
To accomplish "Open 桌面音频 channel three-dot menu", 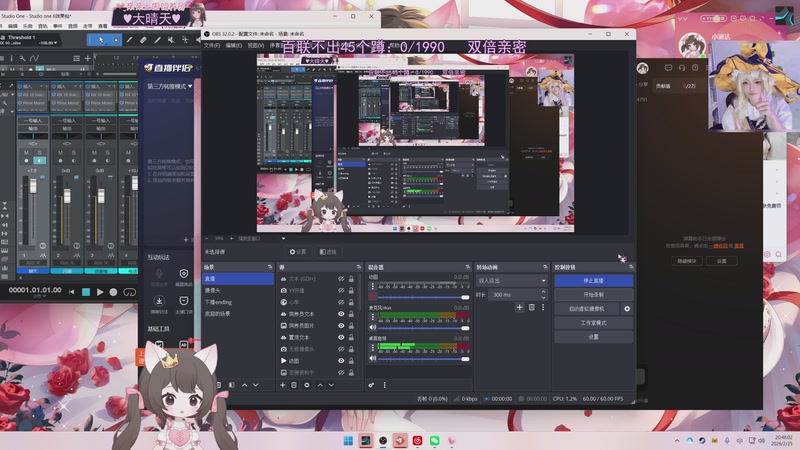I will tap(372, 347).
